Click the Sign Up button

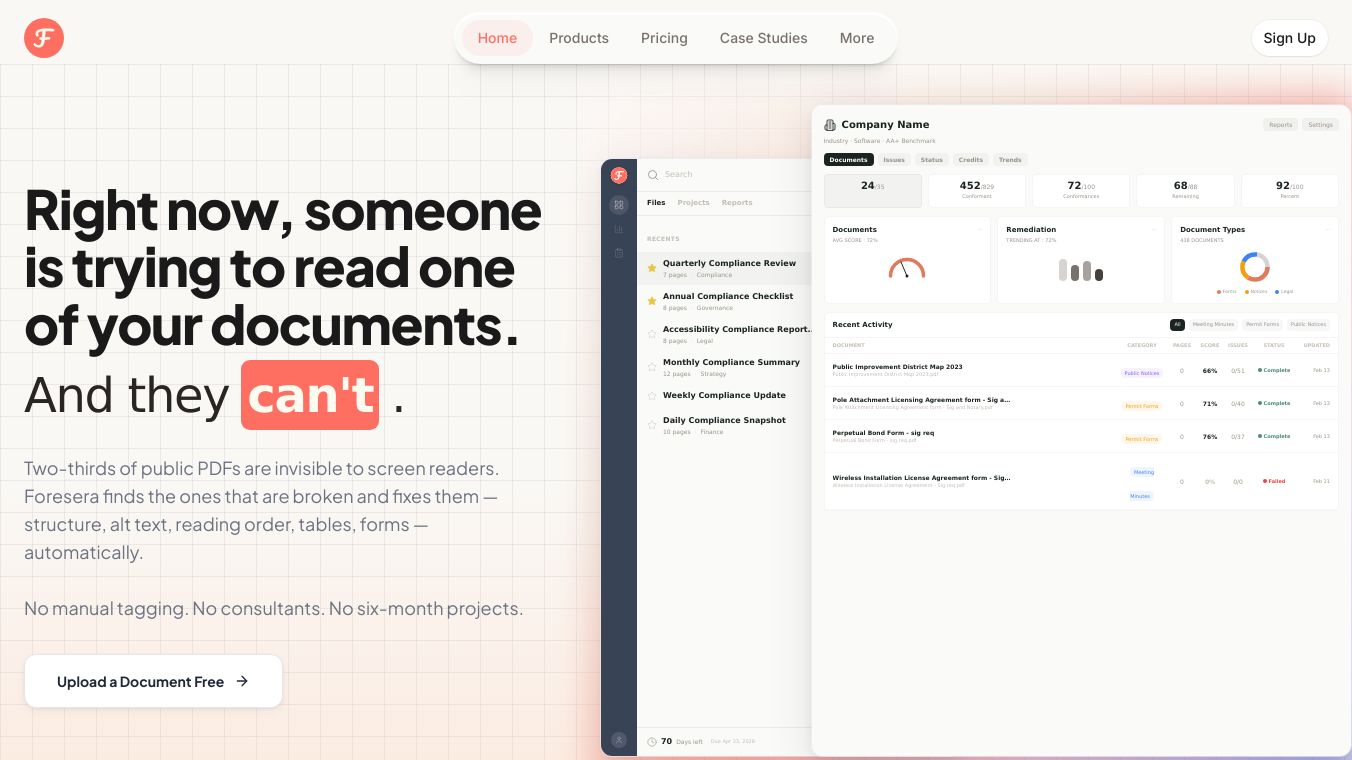tap(1289, 38)
